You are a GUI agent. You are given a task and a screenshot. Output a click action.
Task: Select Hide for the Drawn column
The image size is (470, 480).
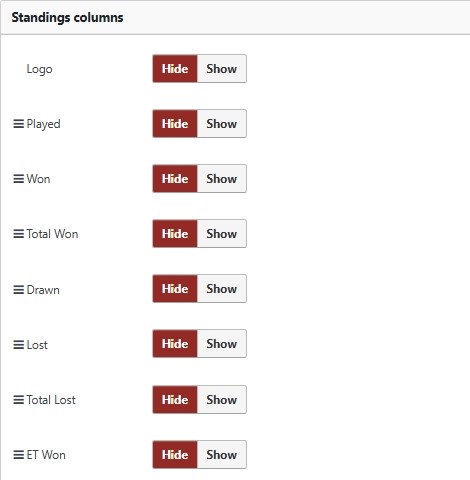coord(175,289)
